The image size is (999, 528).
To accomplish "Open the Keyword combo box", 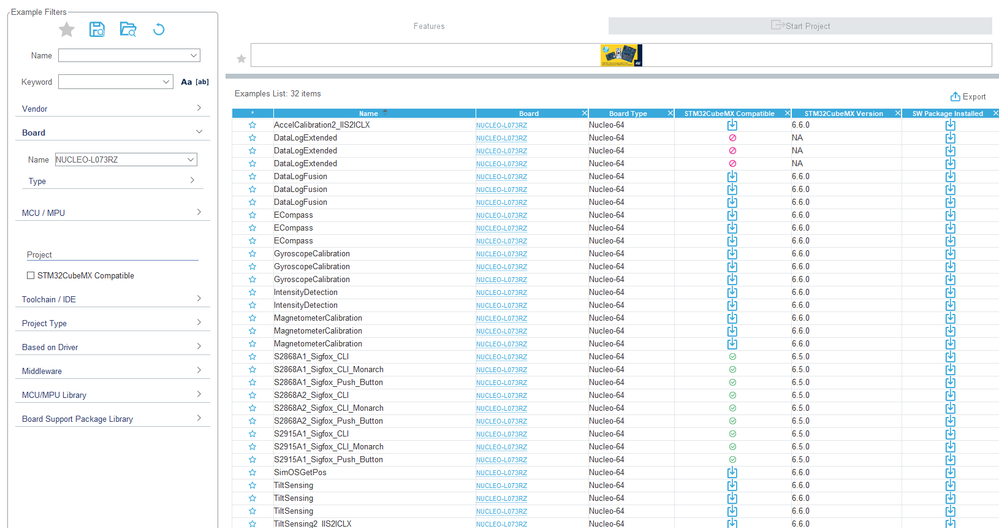I will tap(115, 82).
